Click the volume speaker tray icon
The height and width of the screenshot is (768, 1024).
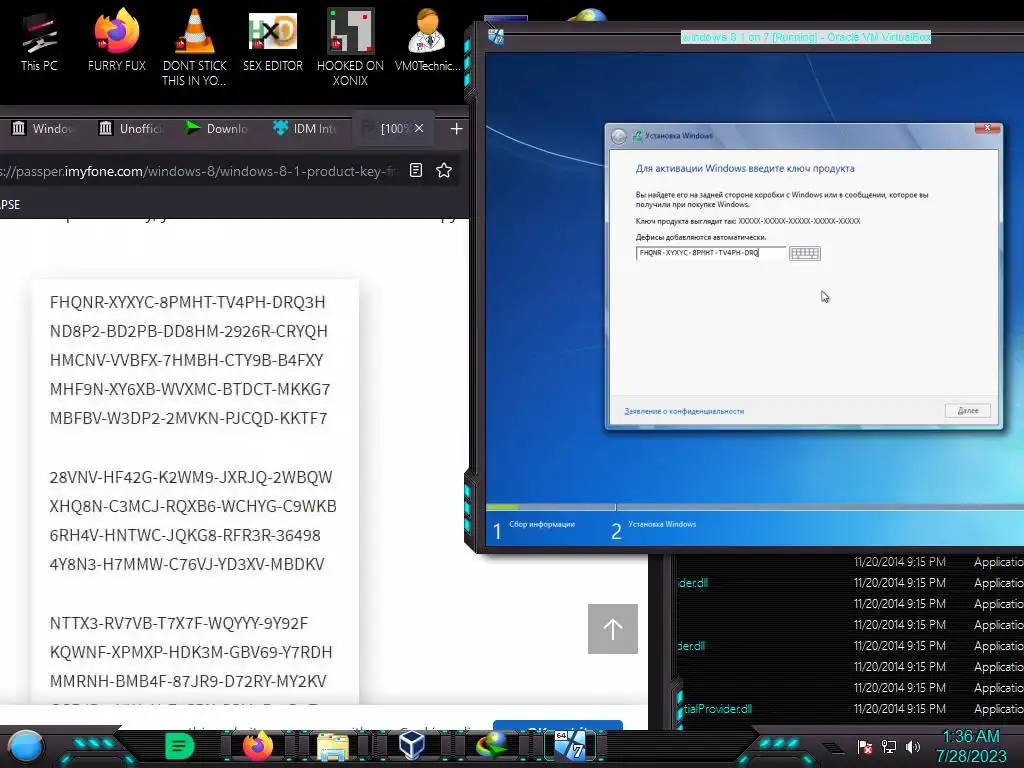pos(913,746)
